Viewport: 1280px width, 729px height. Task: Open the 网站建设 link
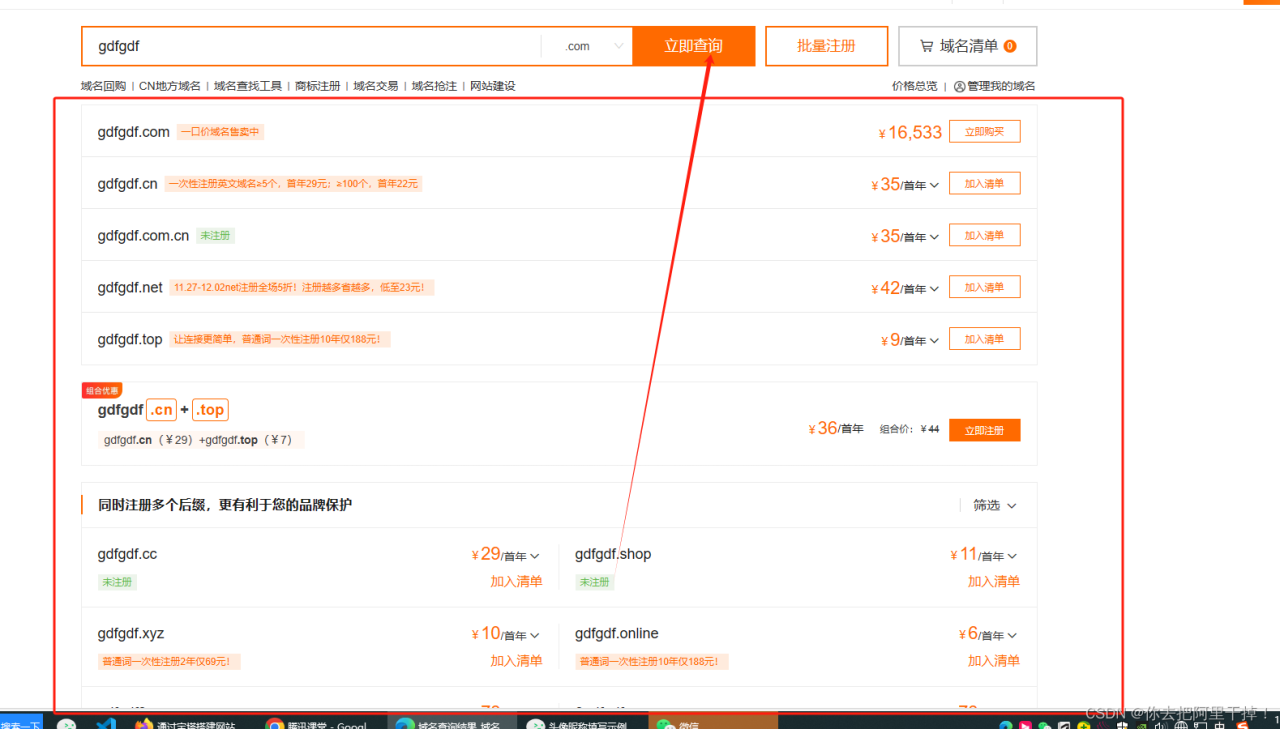[x=493, y=87]
